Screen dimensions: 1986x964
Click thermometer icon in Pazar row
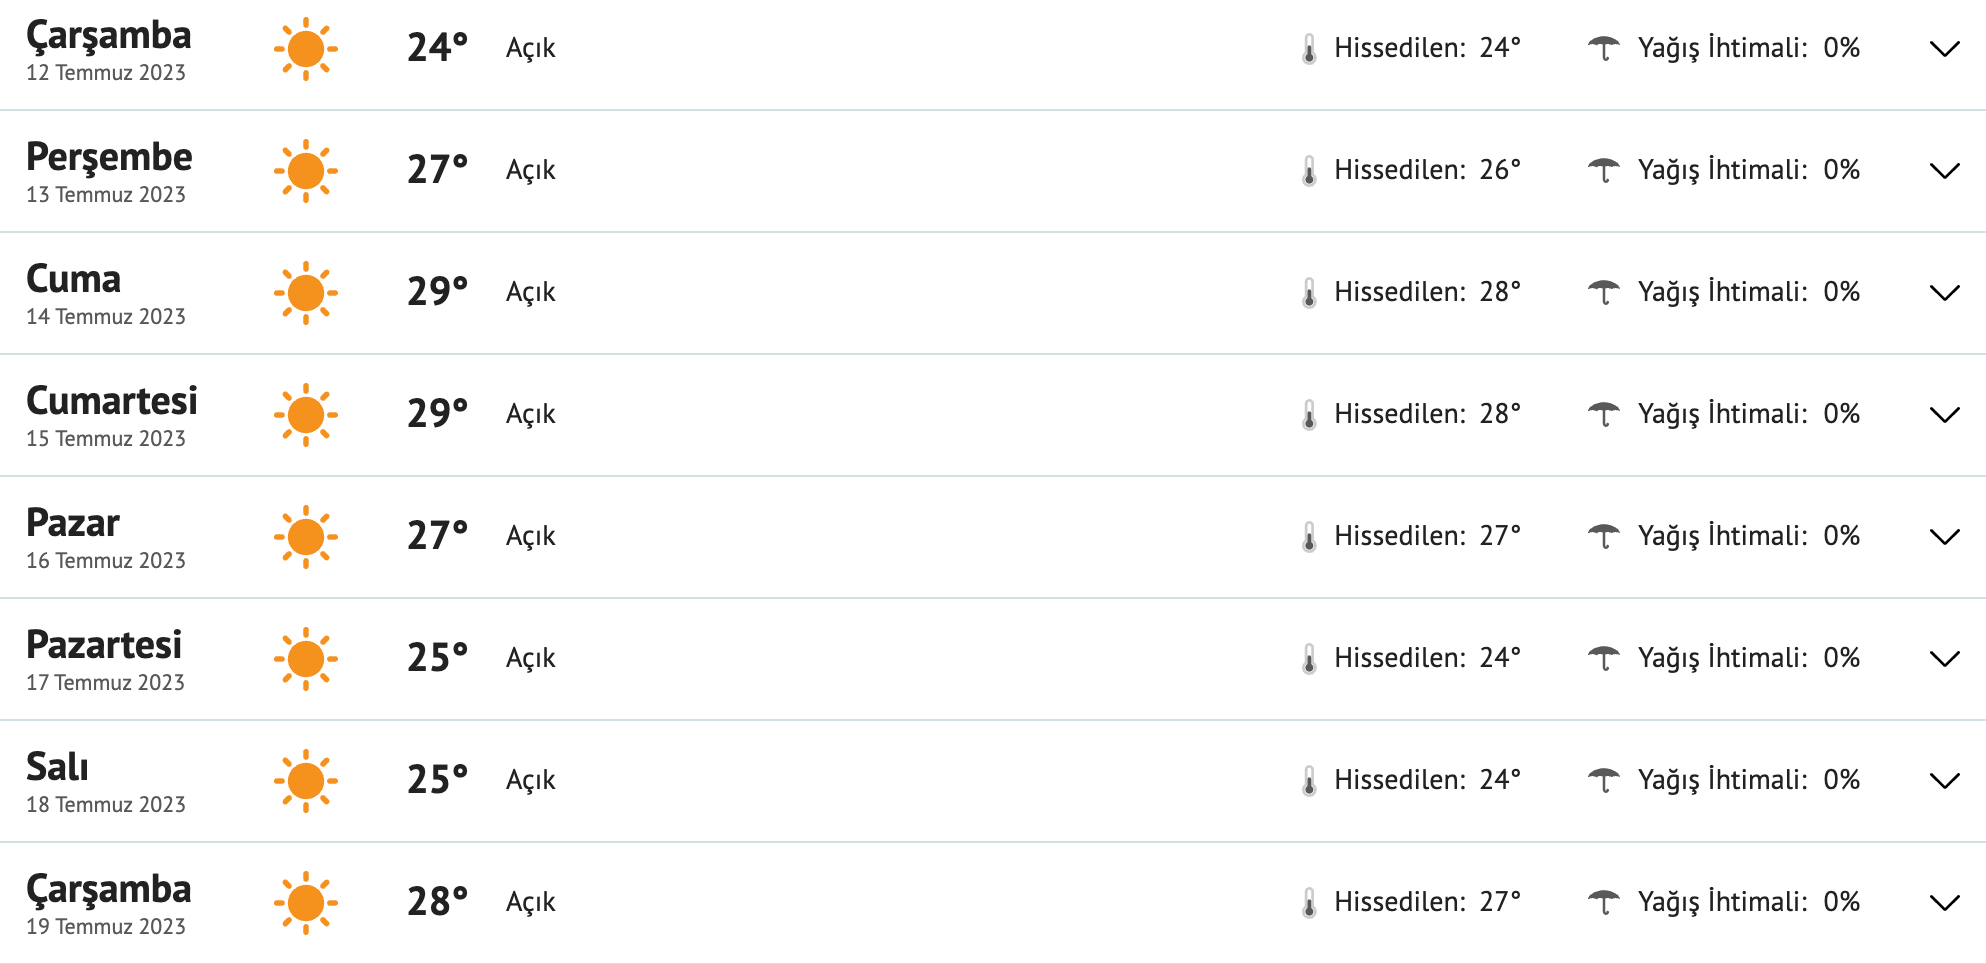(1309, 537)
